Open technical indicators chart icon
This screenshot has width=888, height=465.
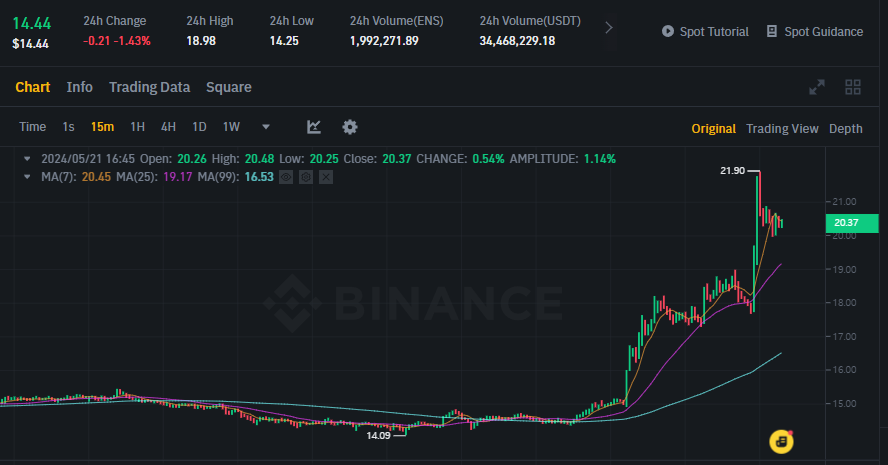[314, 127]
